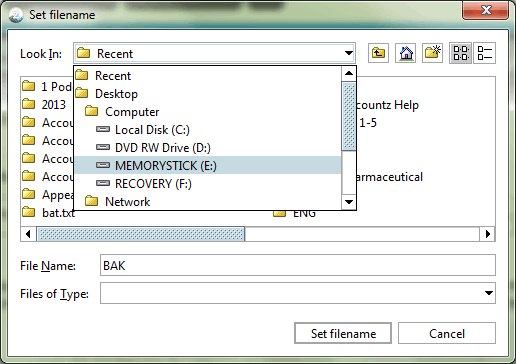Switch to List view icon
The height and width of the screenshot is (364, 516).
coord(460,53)
